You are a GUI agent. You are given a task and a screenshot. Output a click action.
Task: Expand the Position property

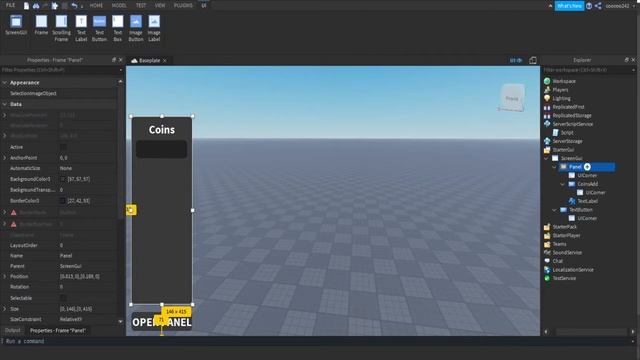tap(4, 276)
